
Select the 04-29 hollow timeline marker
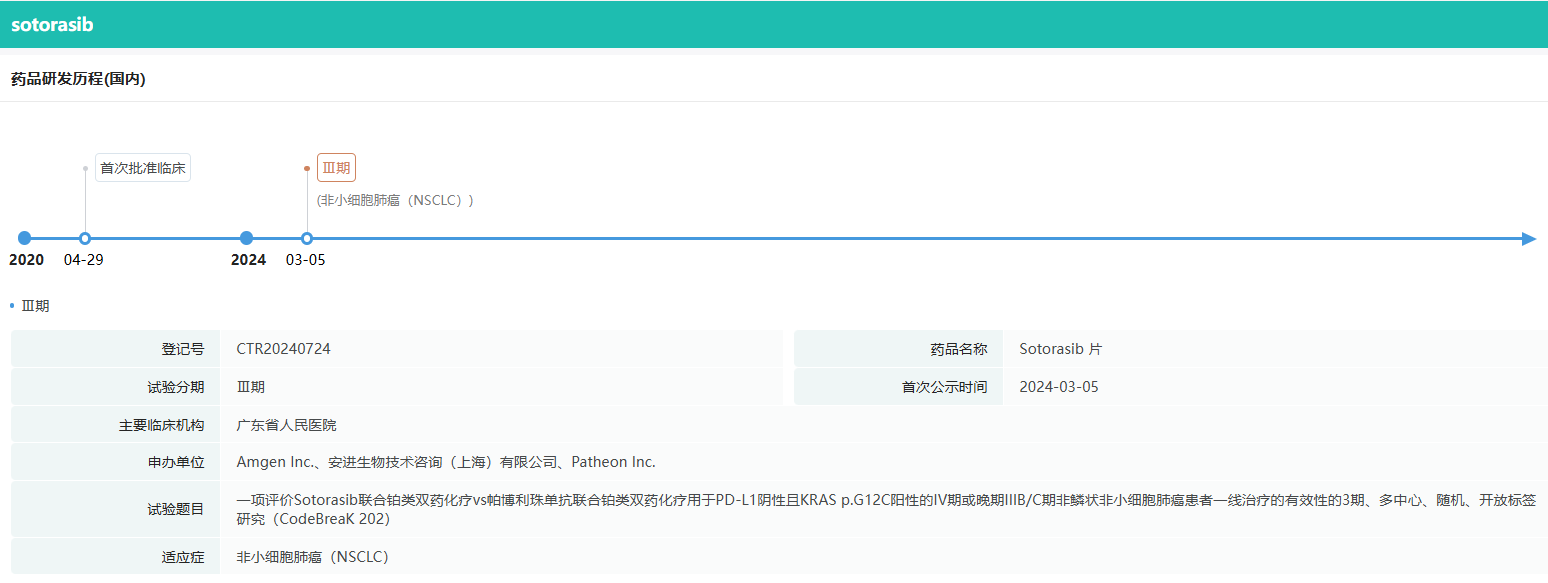click(85, 238)
